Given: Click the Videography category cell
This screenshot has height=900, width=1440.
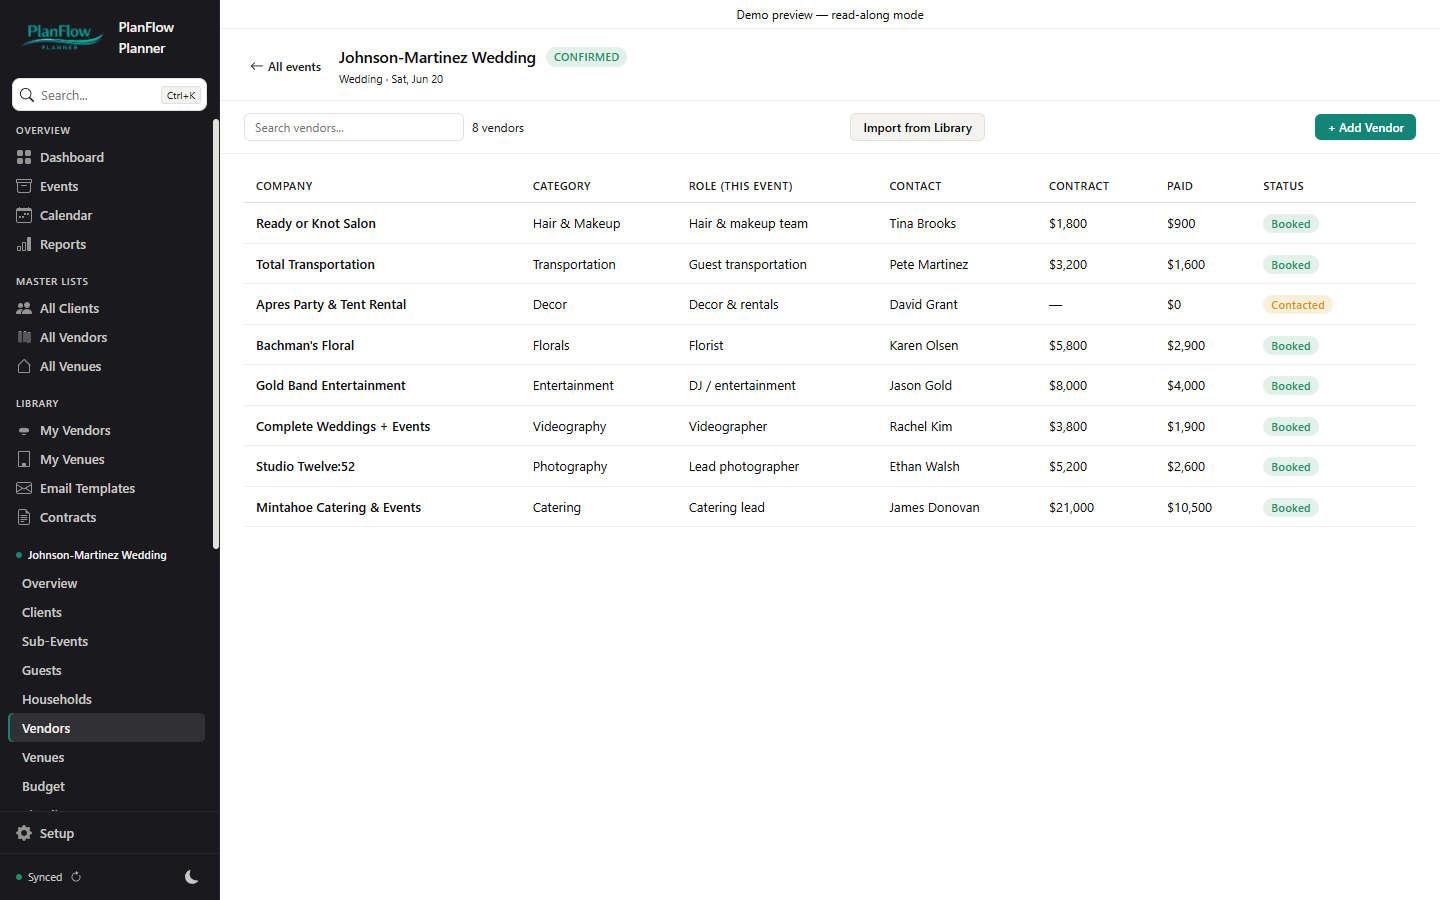Looking at the screenshot, I should point(569,426).
